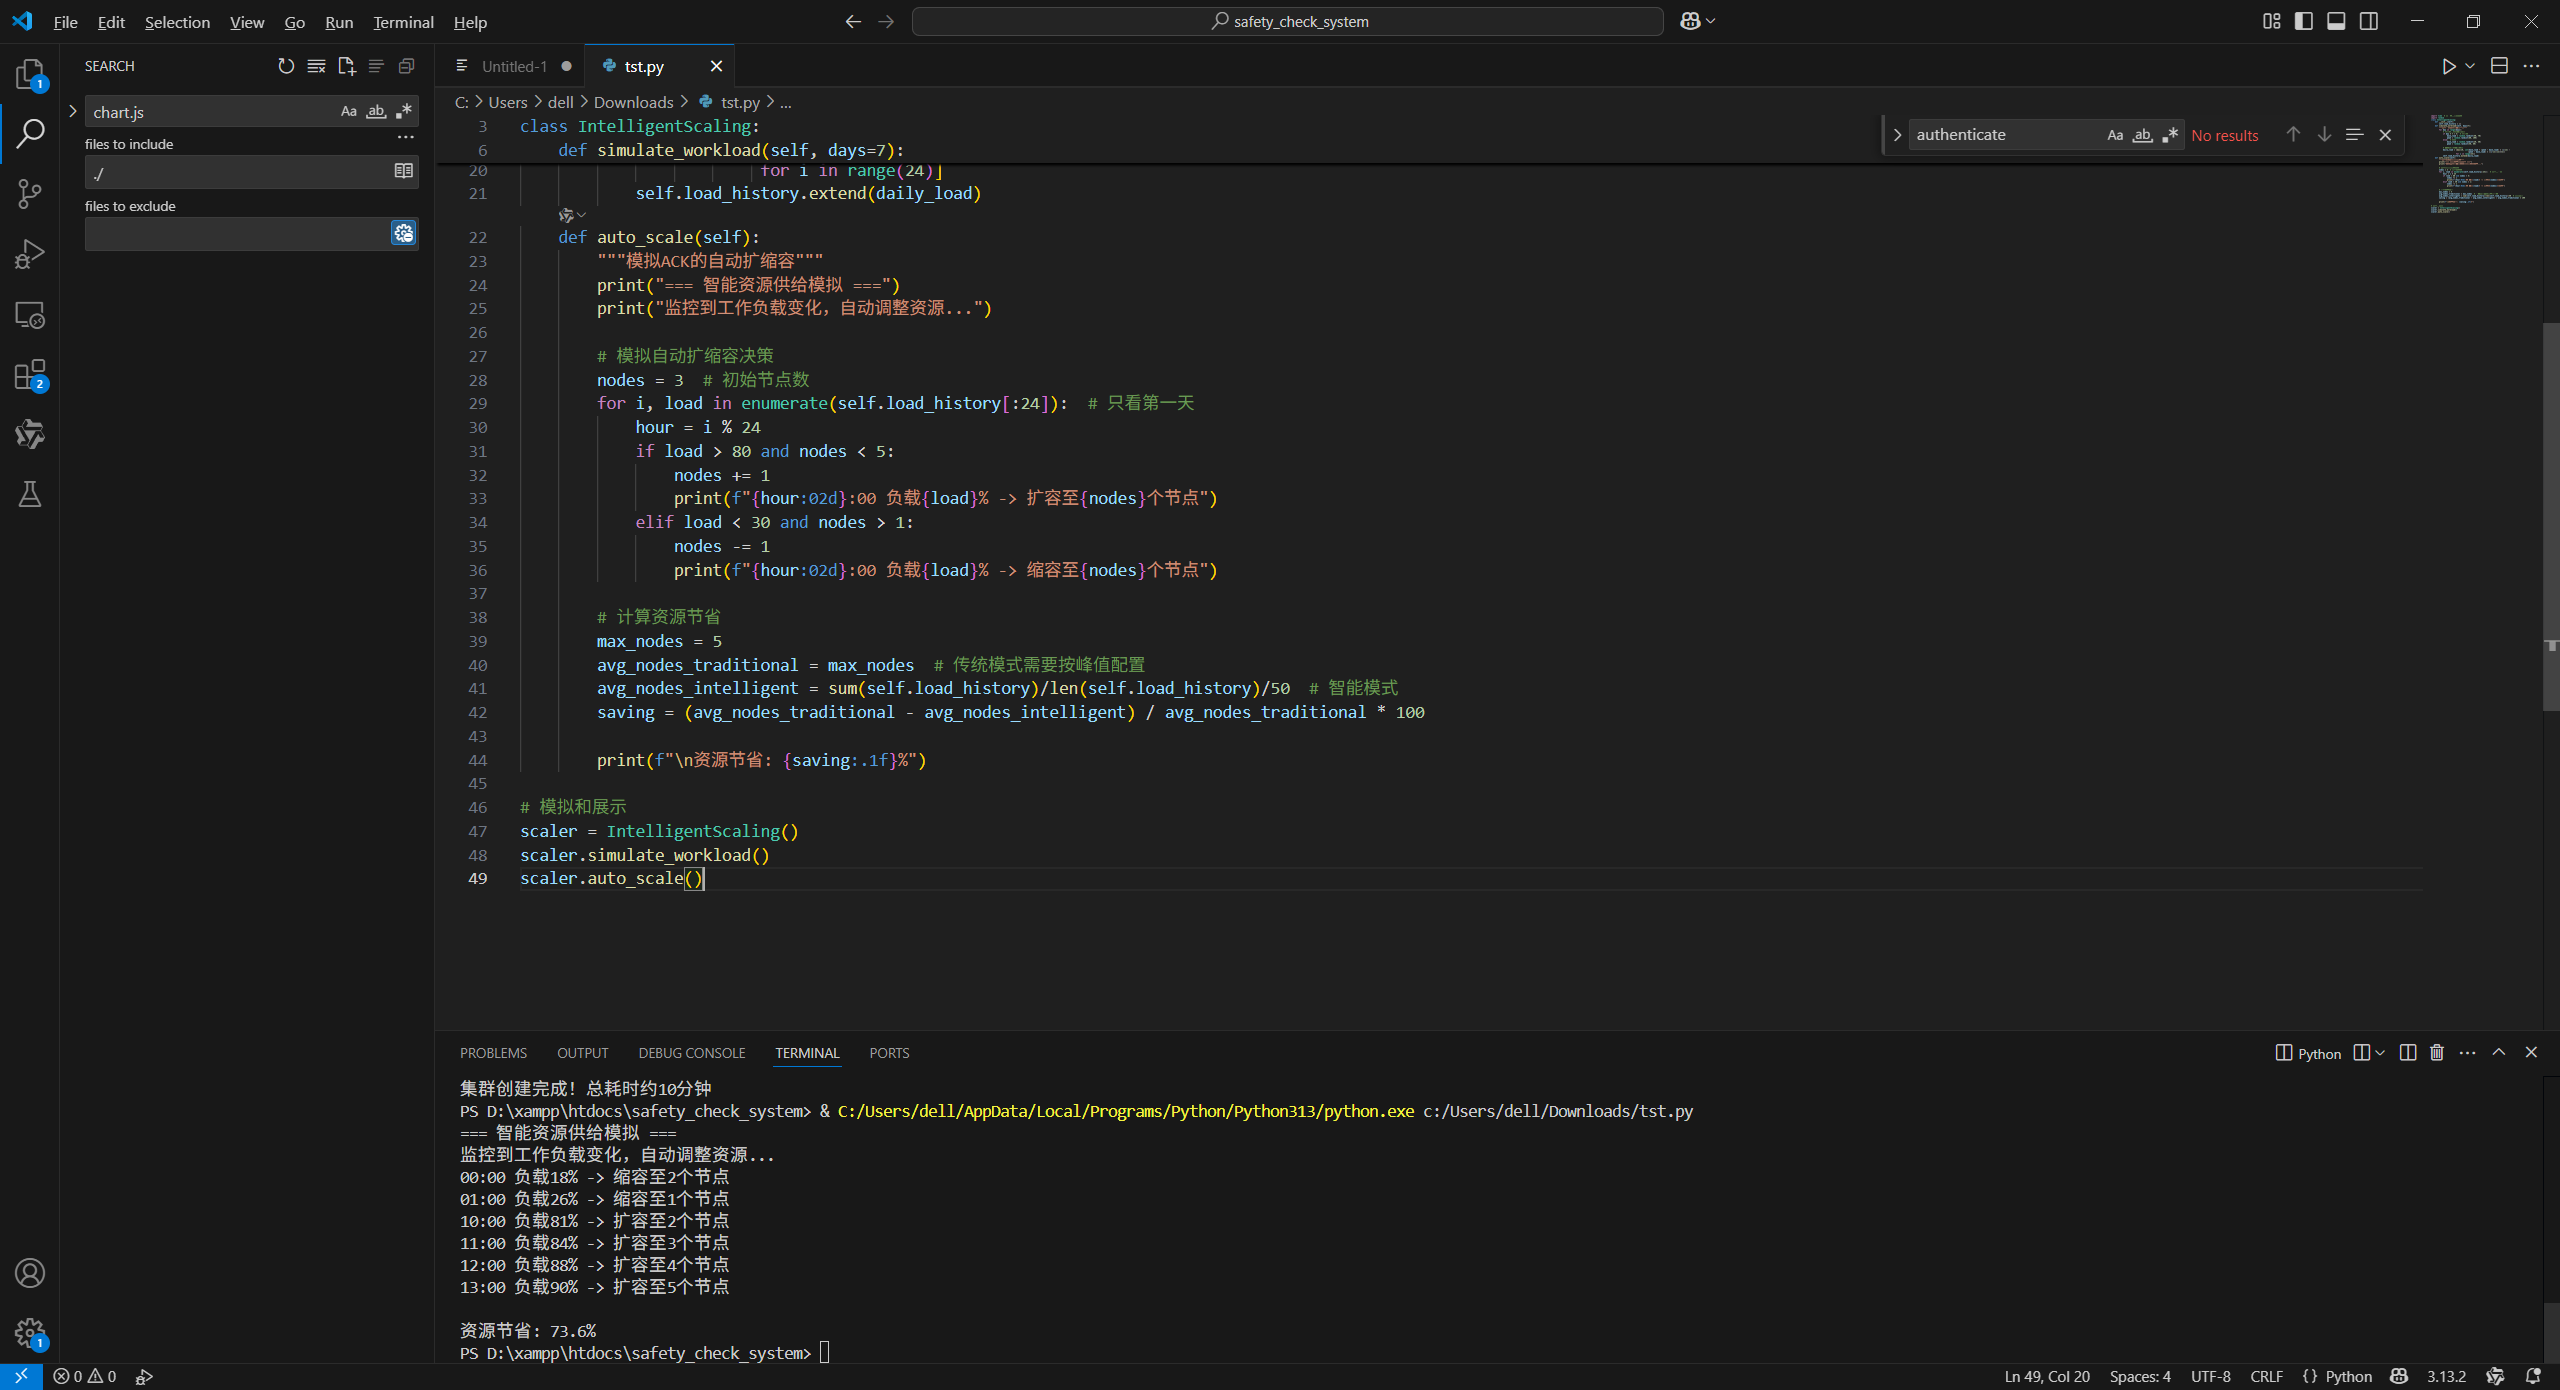The image size is (2560, 1390).
Task: Customize layout icon in title bar
Action: pyautogui.click(x=2271, y=21)
